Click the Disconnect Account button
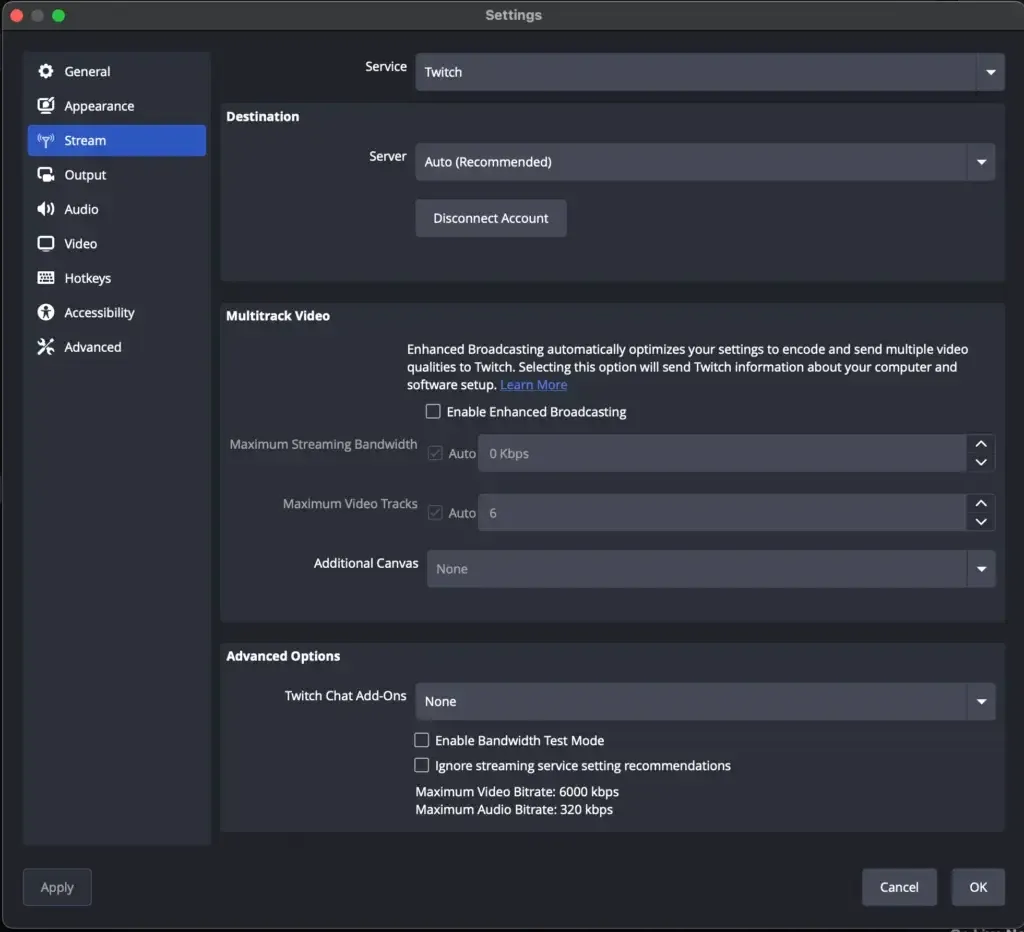The width and height of the screenshot is (1024, 932). point(491,218)
